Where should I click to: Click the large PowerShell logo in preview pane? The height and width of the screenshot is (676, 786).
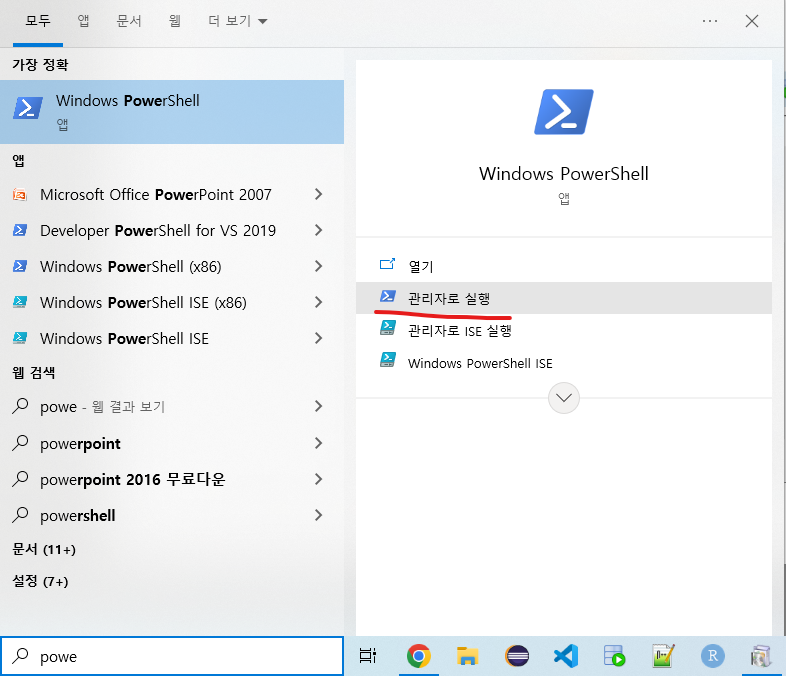tap(564, 112)
